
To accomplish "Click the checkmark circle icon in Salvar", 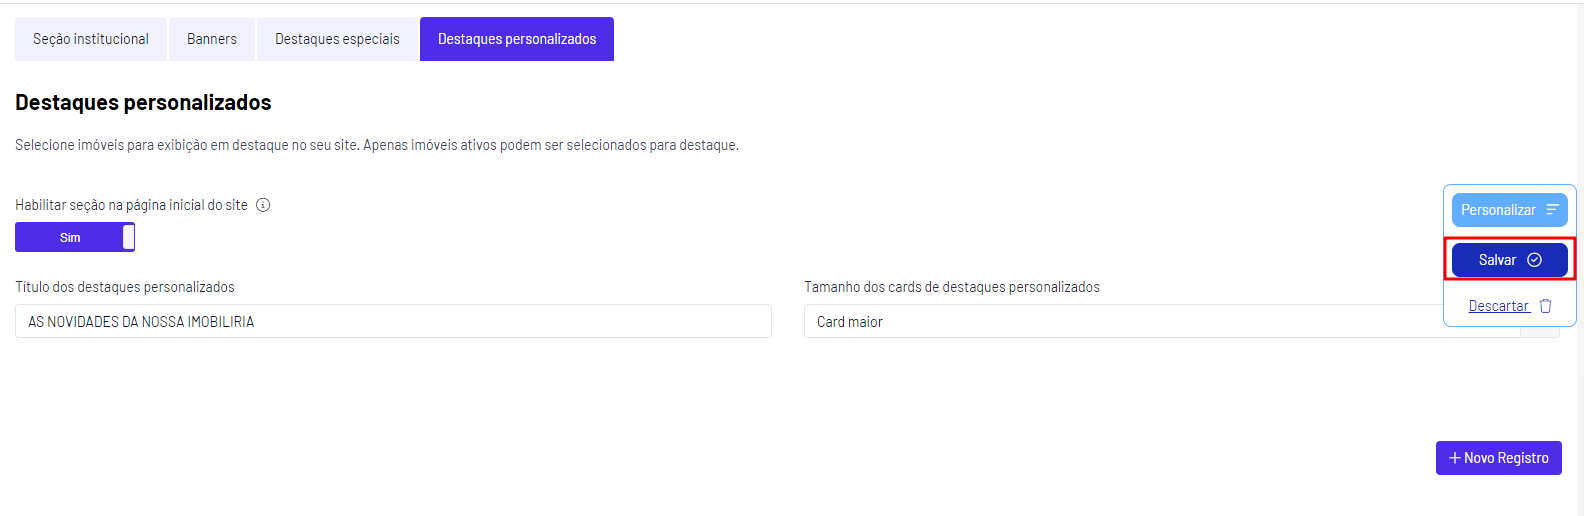I will [x=1534, y=260].
